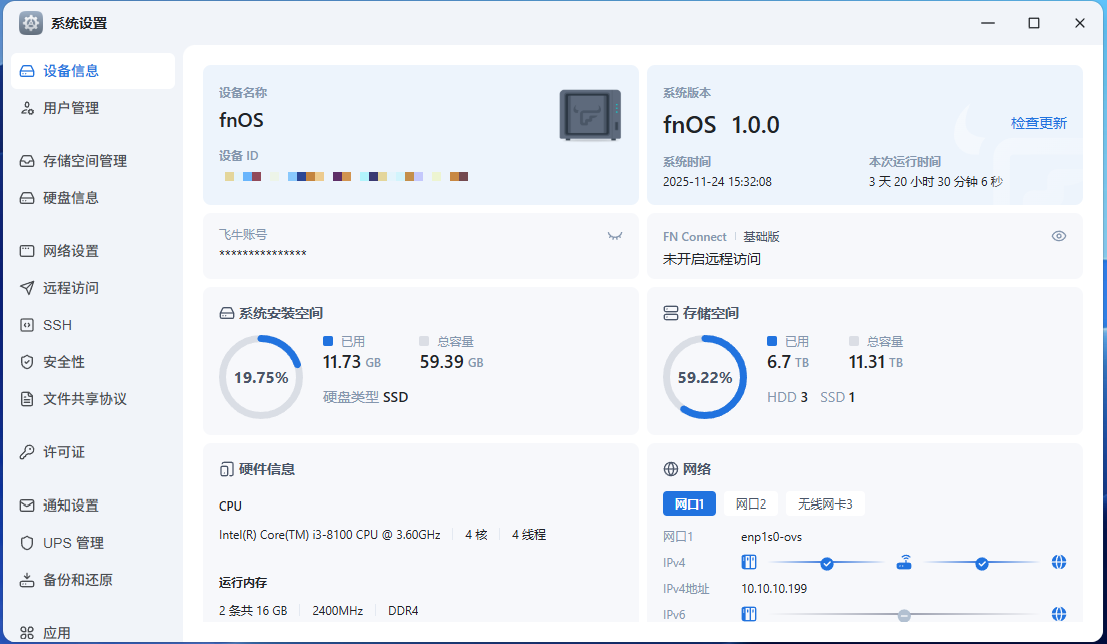Click the 安全性 shield icon
This screenshot has height=644, width=1107.
tap(27, 362)
